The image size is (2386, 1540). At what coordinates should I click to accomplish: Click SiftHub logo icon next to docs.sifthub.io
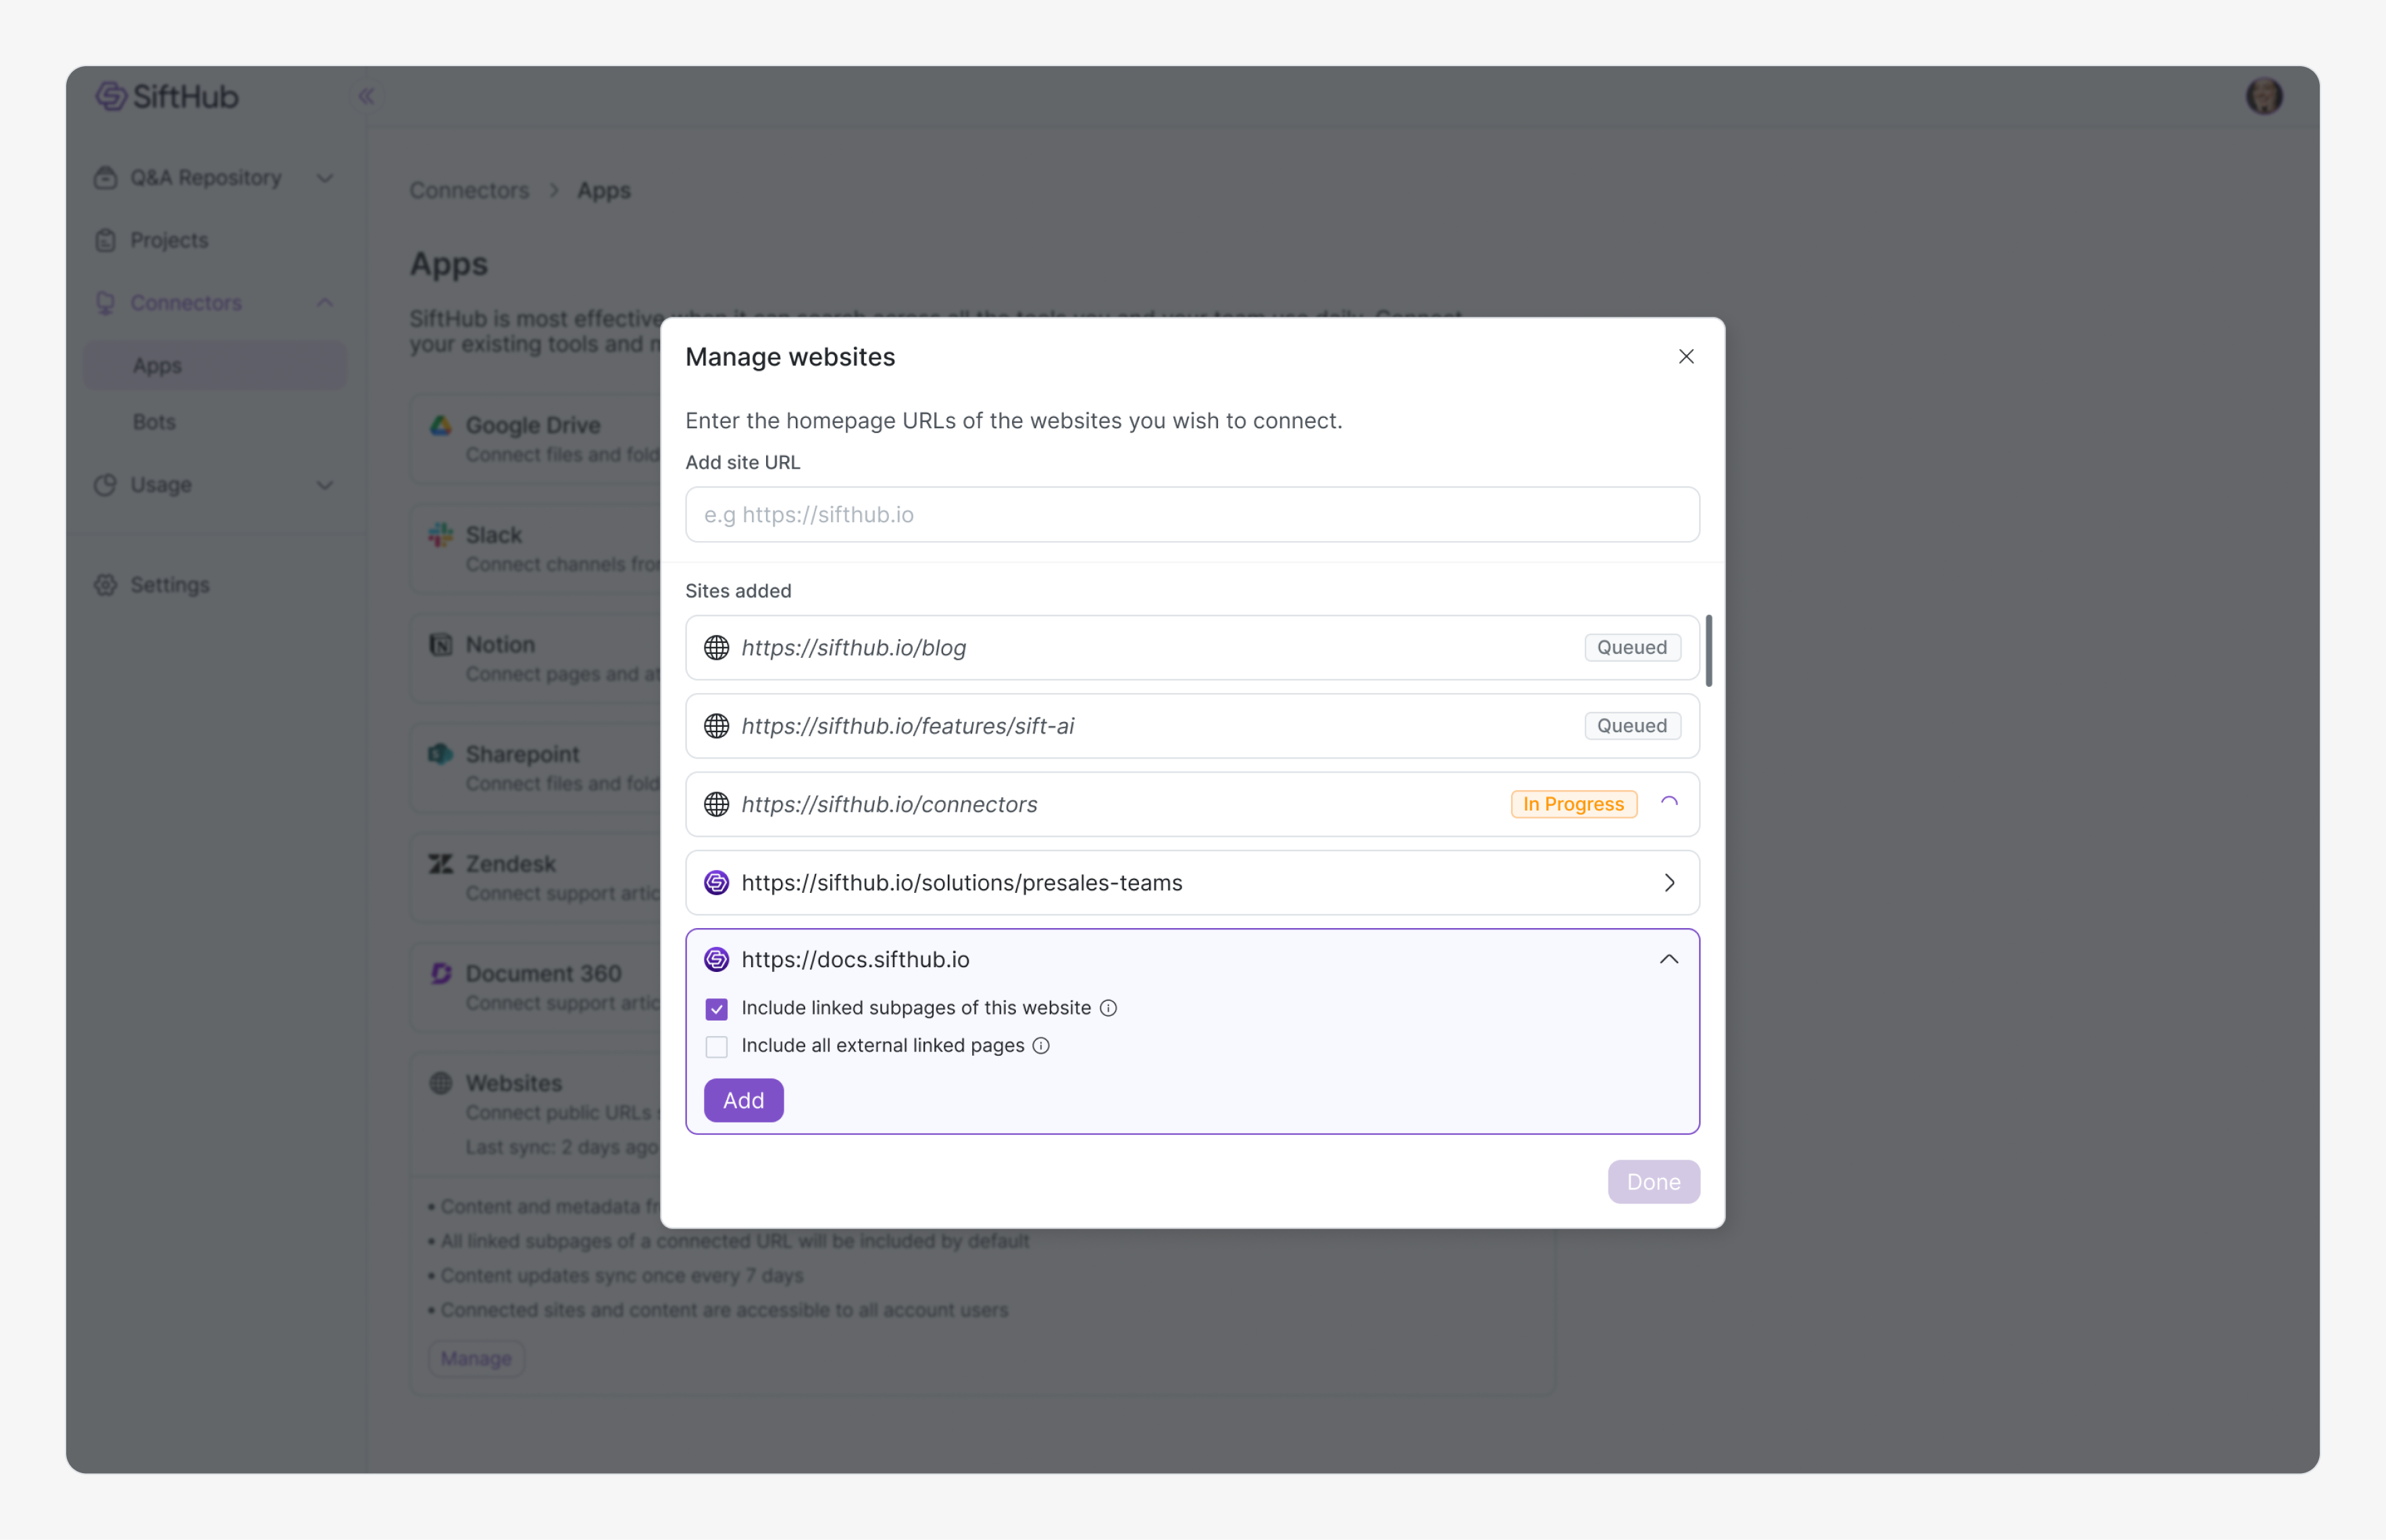click(x=716, y=960)
